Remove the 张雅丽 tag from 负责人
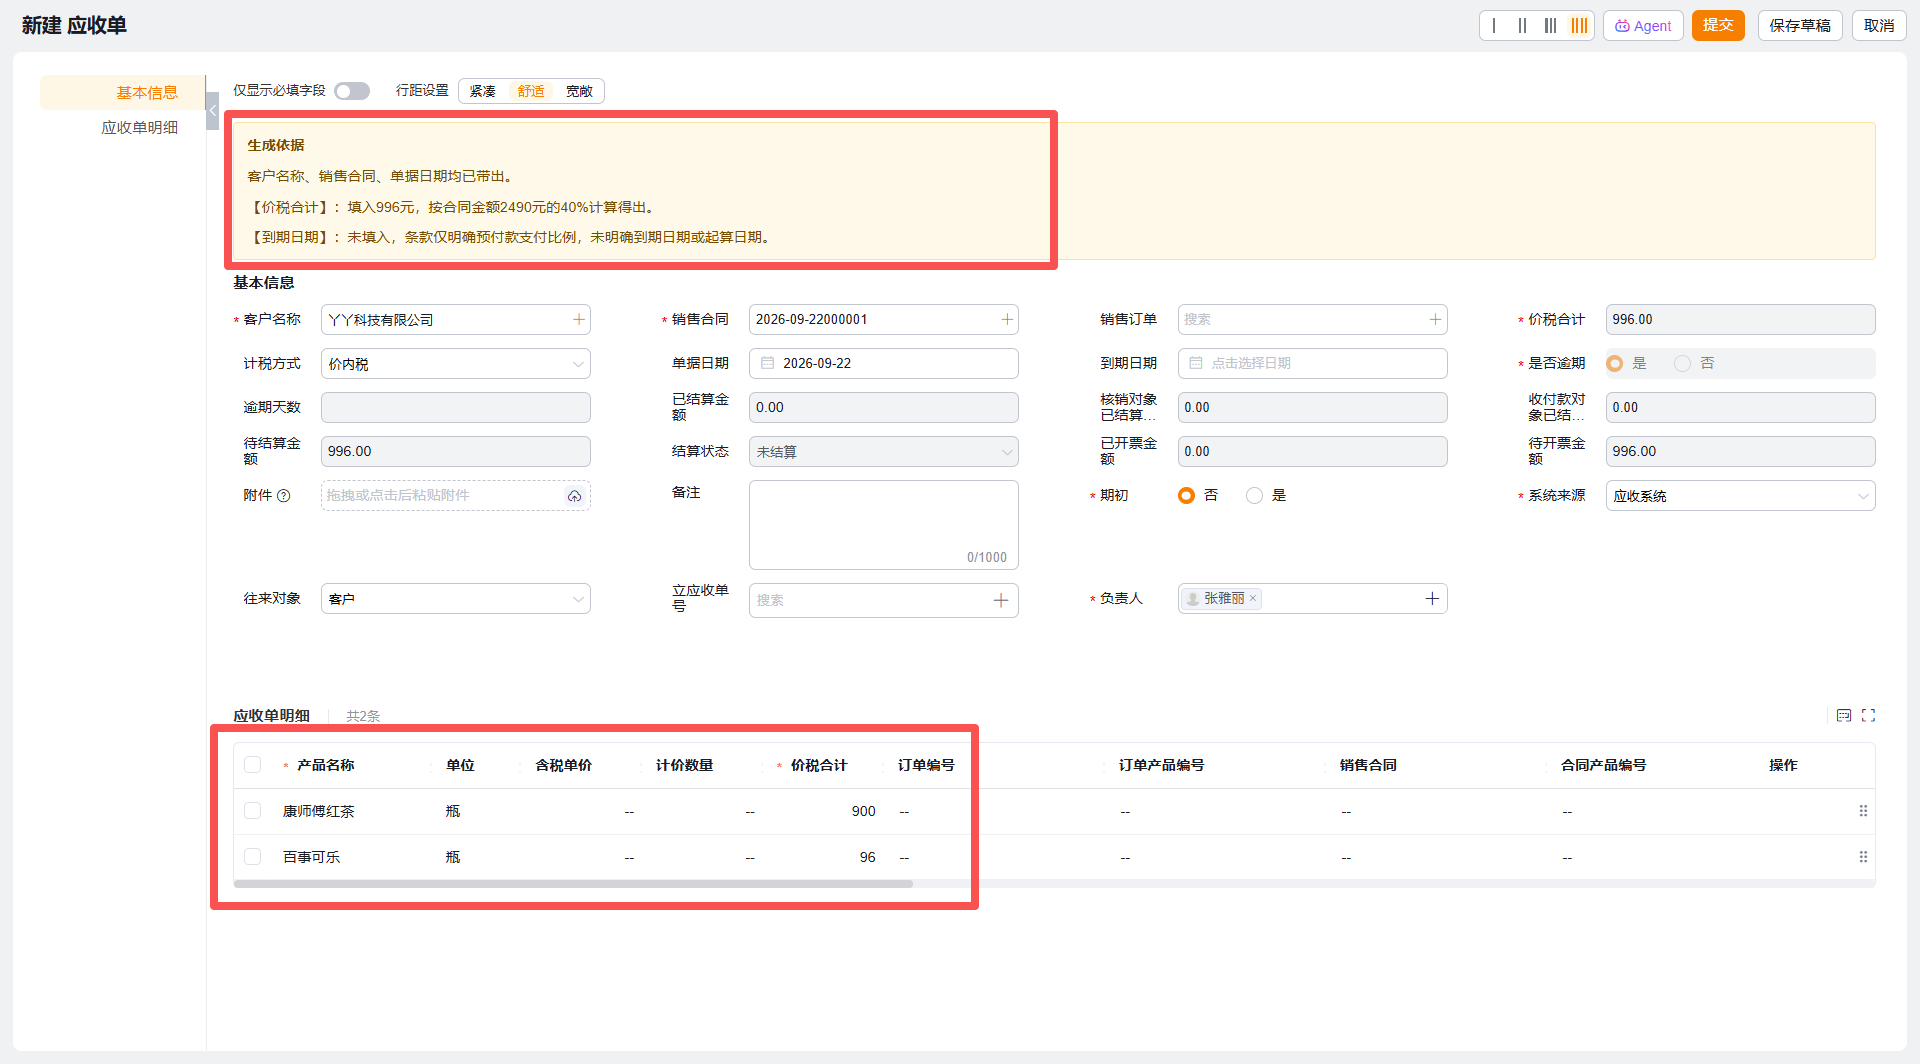This screenshot has height=1064, width=1920. pos(1253,598)
